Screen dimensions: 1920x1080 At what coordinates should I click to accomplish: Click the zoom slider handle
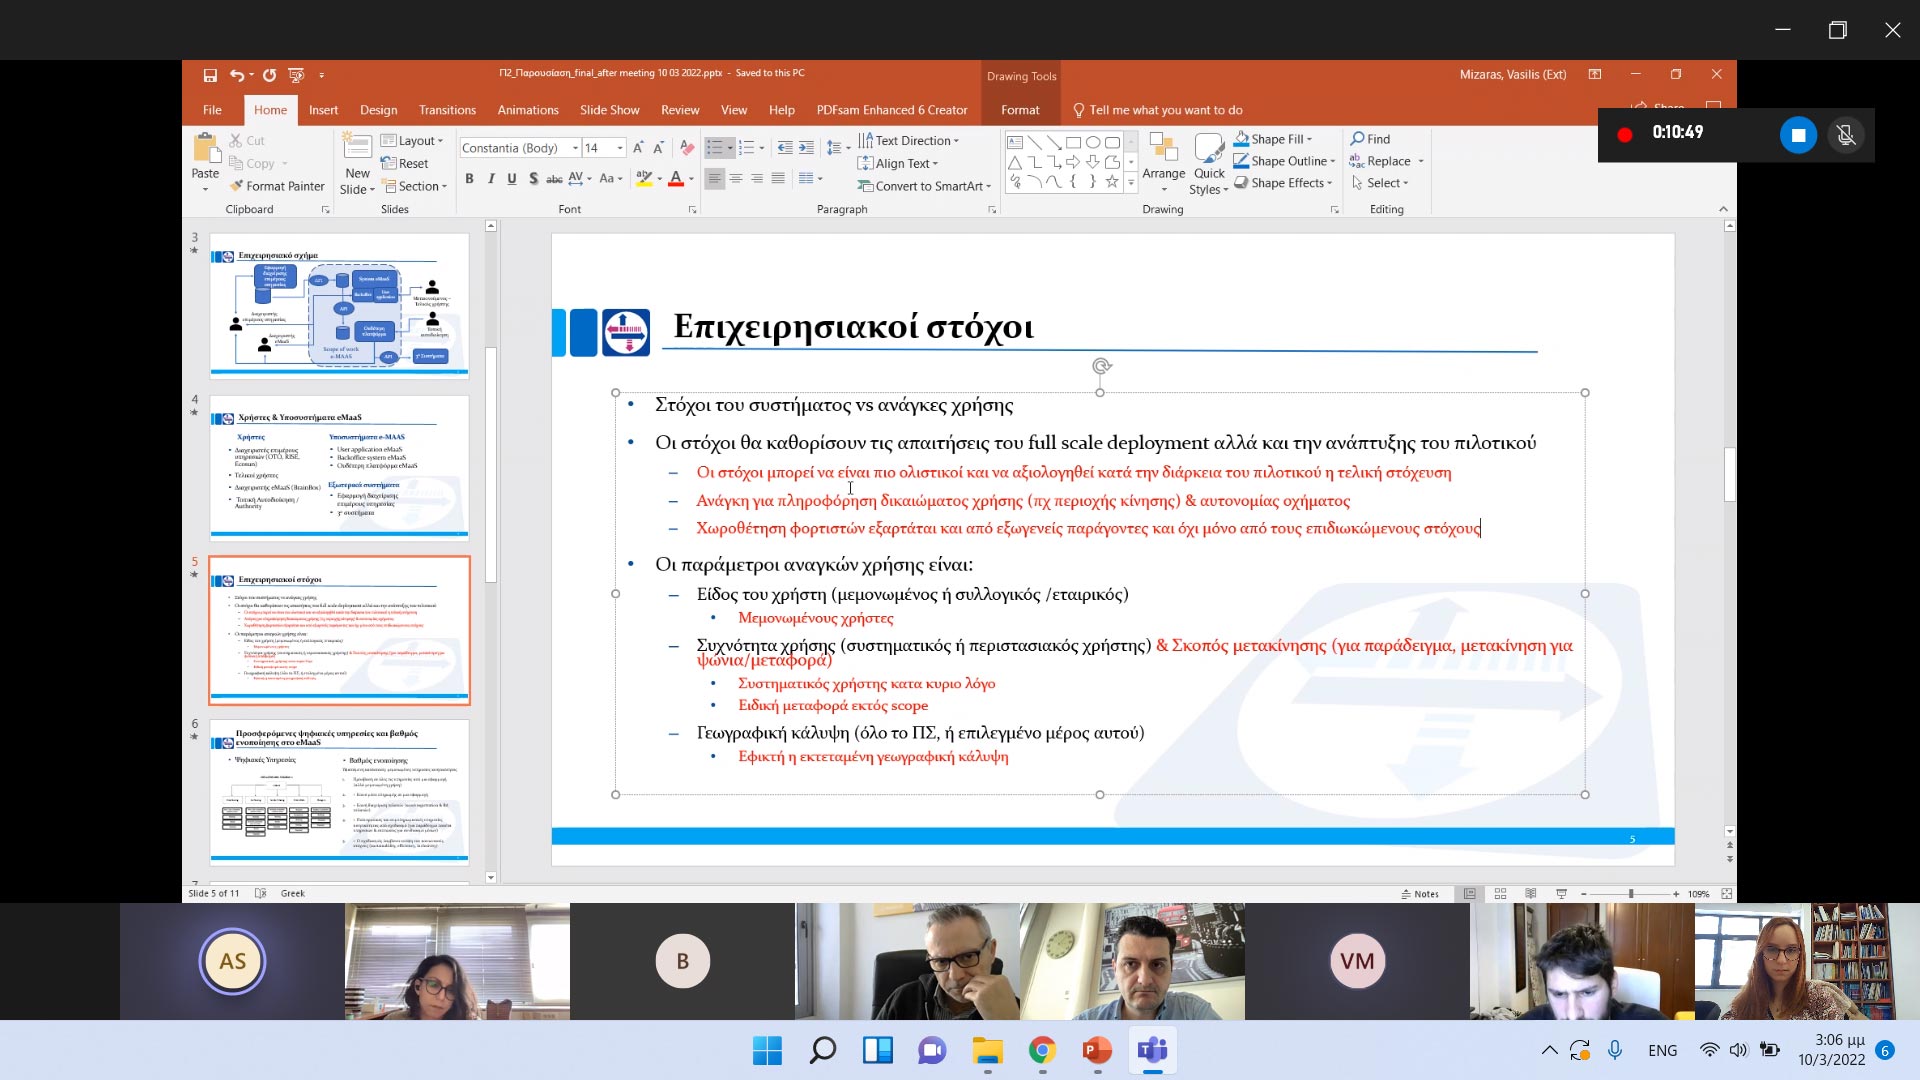click(1631, 894)
